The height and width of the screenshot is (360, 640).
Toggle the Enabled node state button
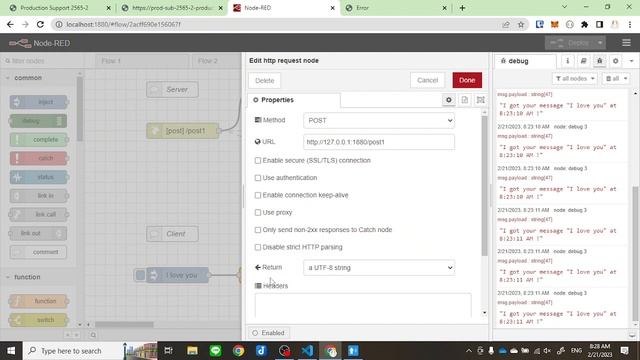tap(269, 333)
